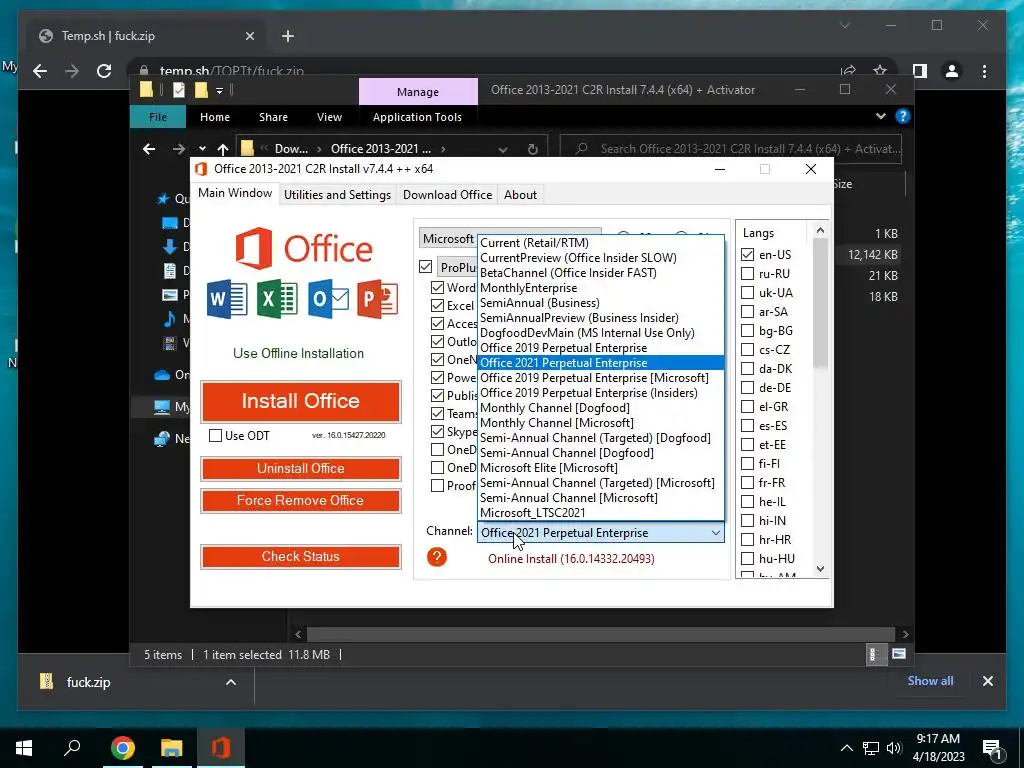Open Chrome side panel icon
1024x768 pixels.
coord(920,71)
